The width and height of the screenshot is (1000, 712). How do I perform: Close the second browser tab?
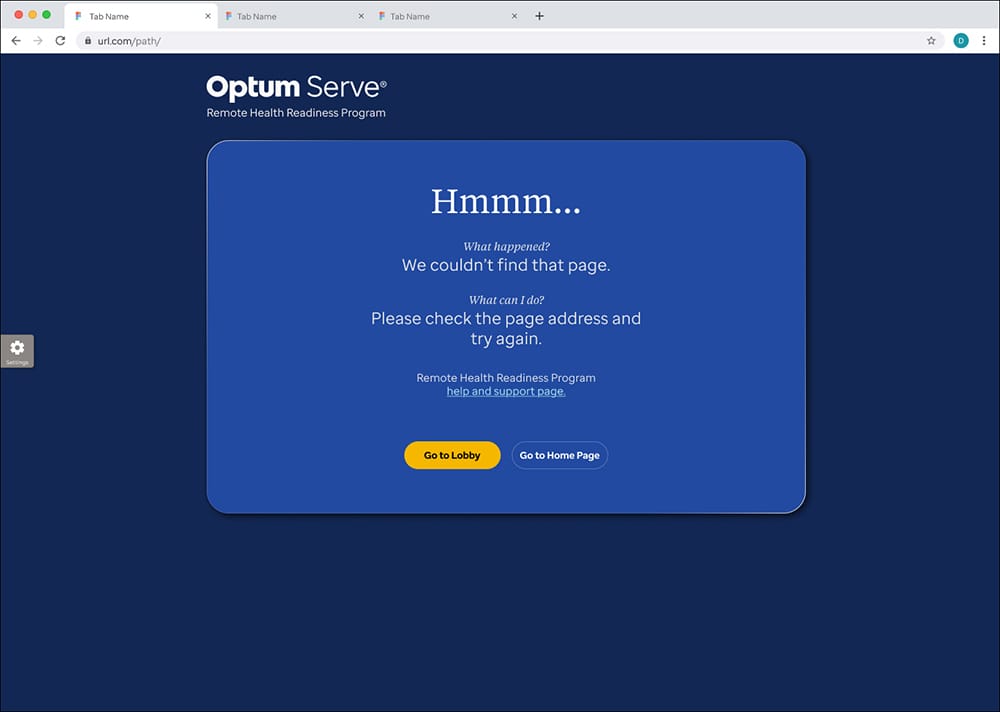click(x=361, y=17)
